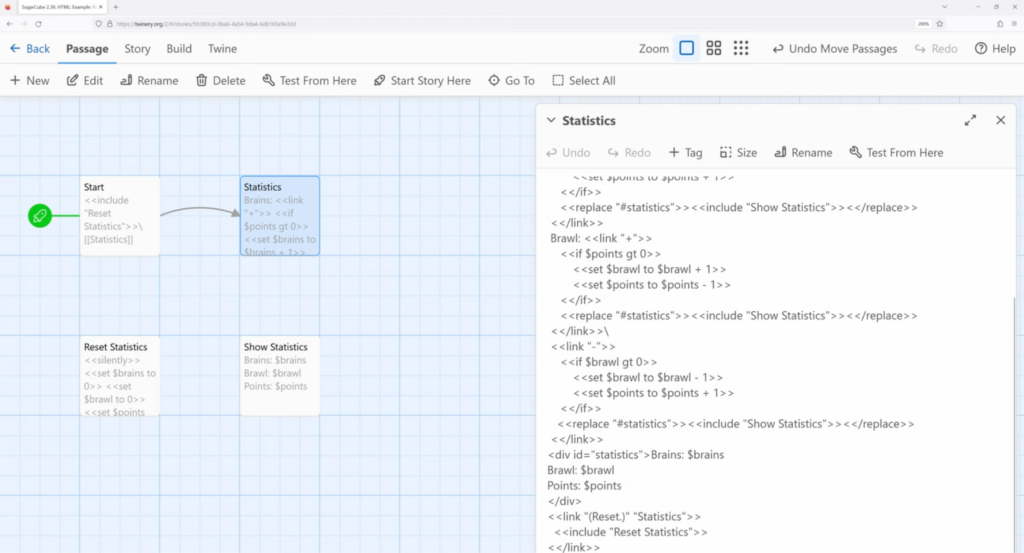The image size is (1024, 553).
Task: Choose the nine-dot smallest zoom view
Action: coord(741,48)
